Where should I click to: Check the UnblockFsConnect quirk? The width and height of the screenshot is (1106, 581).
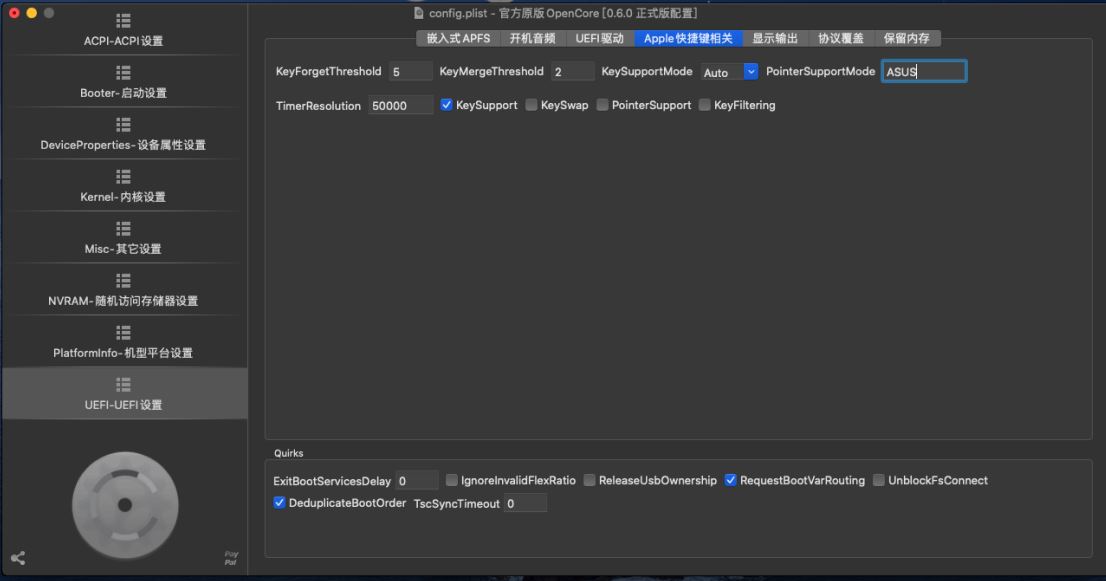point(879,480)
